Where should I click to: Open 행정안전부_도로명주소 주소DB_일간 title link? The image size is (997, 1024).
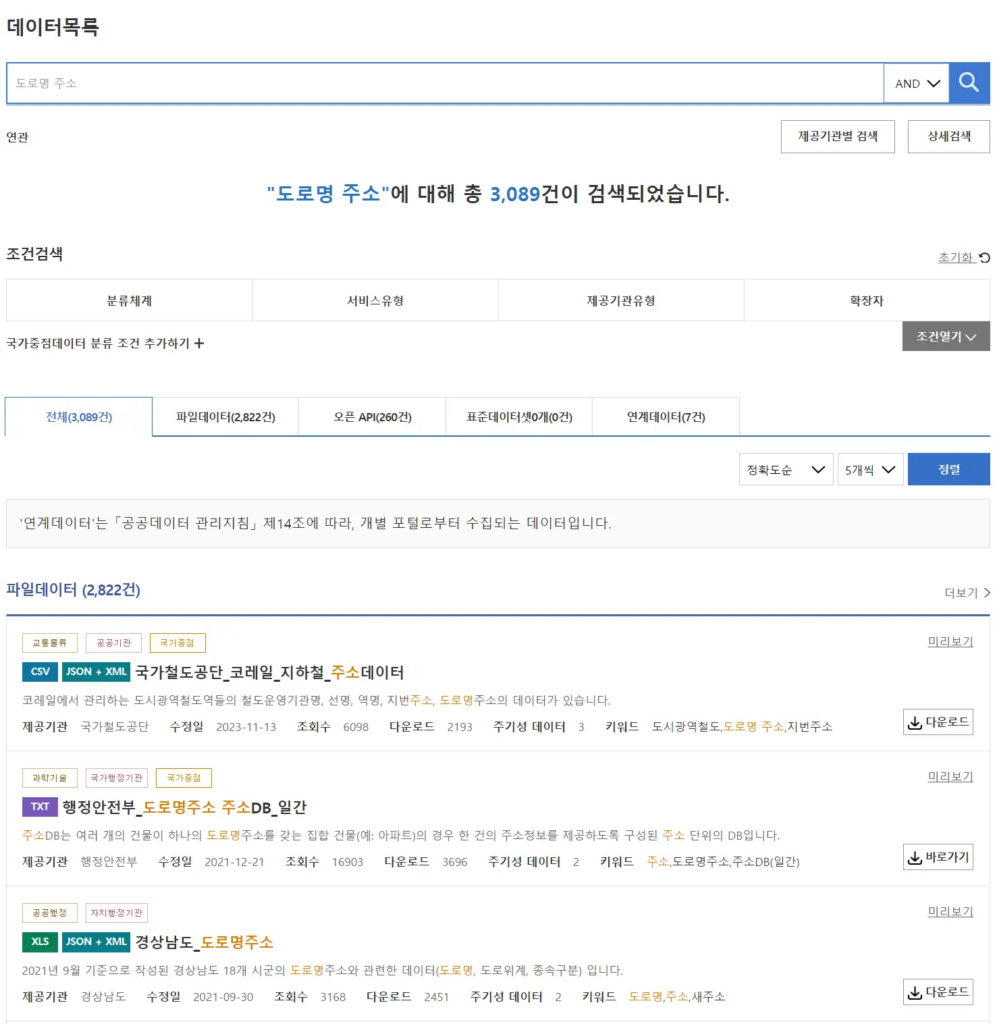[x=184, y=807]
